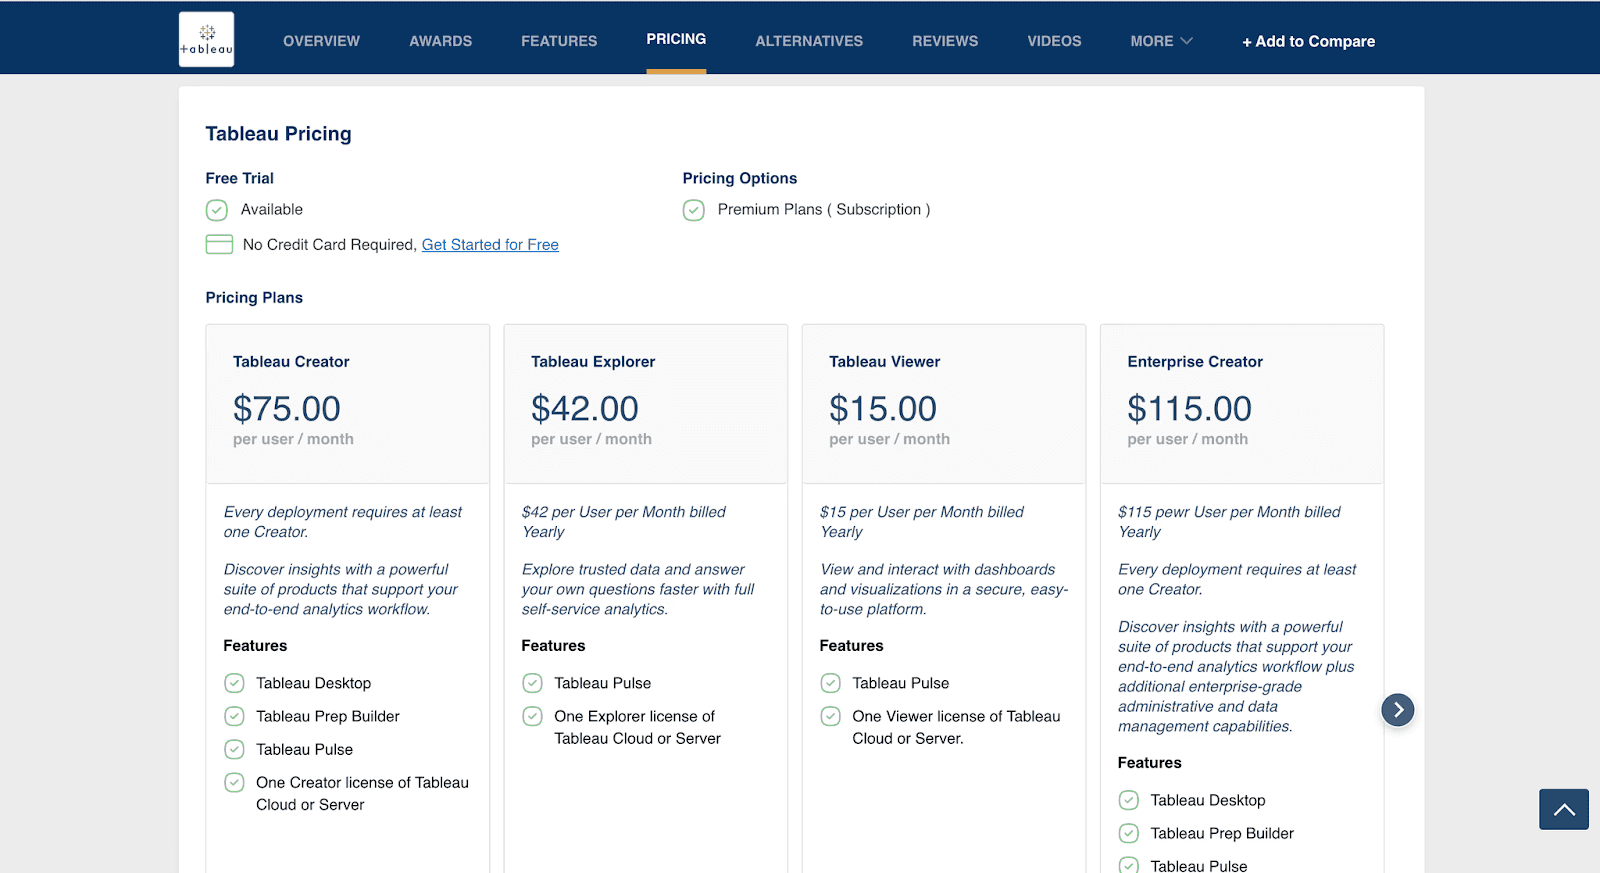
Task: Click the Features heading in Tableau Viewer card
Action: 851,645
